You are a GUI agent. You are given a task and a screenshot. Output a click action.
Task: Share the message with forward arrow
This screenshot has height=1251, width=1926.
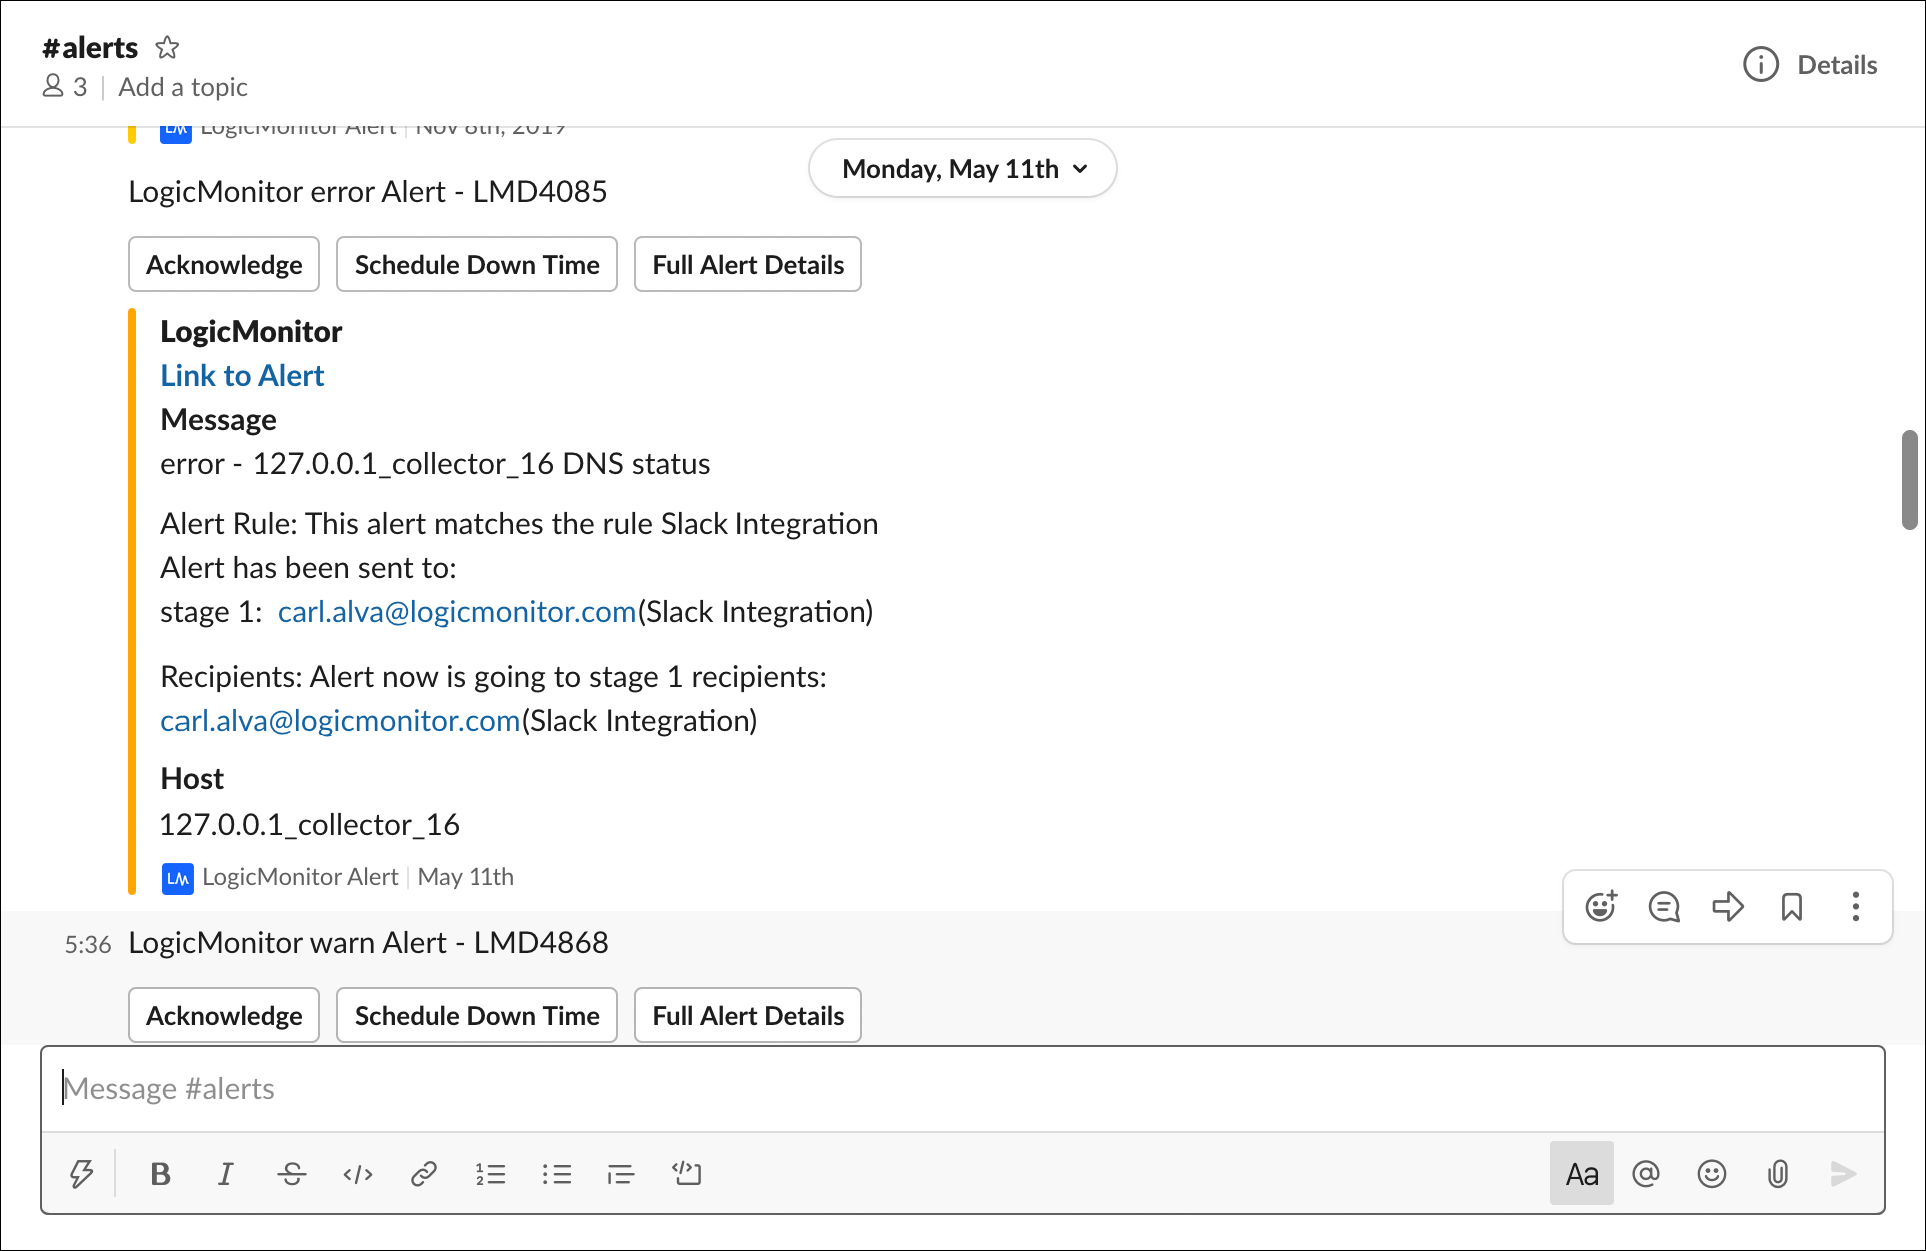click(x=1728, y=906)
